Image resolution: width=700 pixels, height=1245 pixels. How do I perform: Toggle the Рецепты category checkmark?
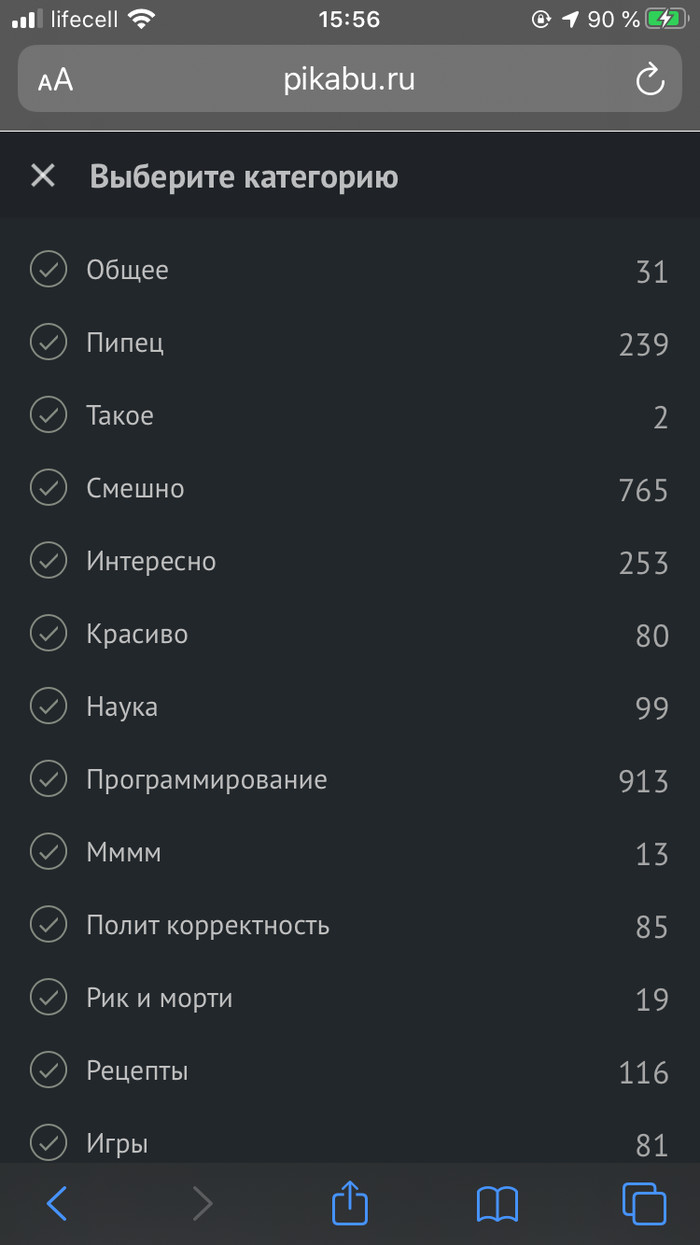(x=48, y=1071)
